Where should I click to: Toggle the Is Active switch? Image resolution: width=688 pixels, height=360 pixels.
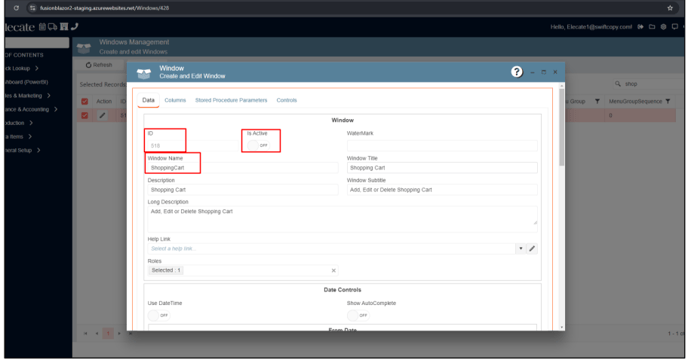(x=258, y=145)
